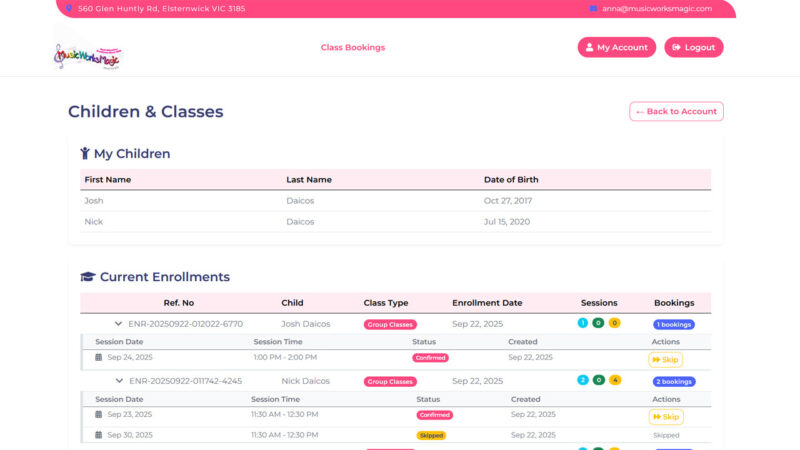Skip the Sep 23, 2025 session
The height and width of the screenshot is (450, 800).
[x=666, y=417]
